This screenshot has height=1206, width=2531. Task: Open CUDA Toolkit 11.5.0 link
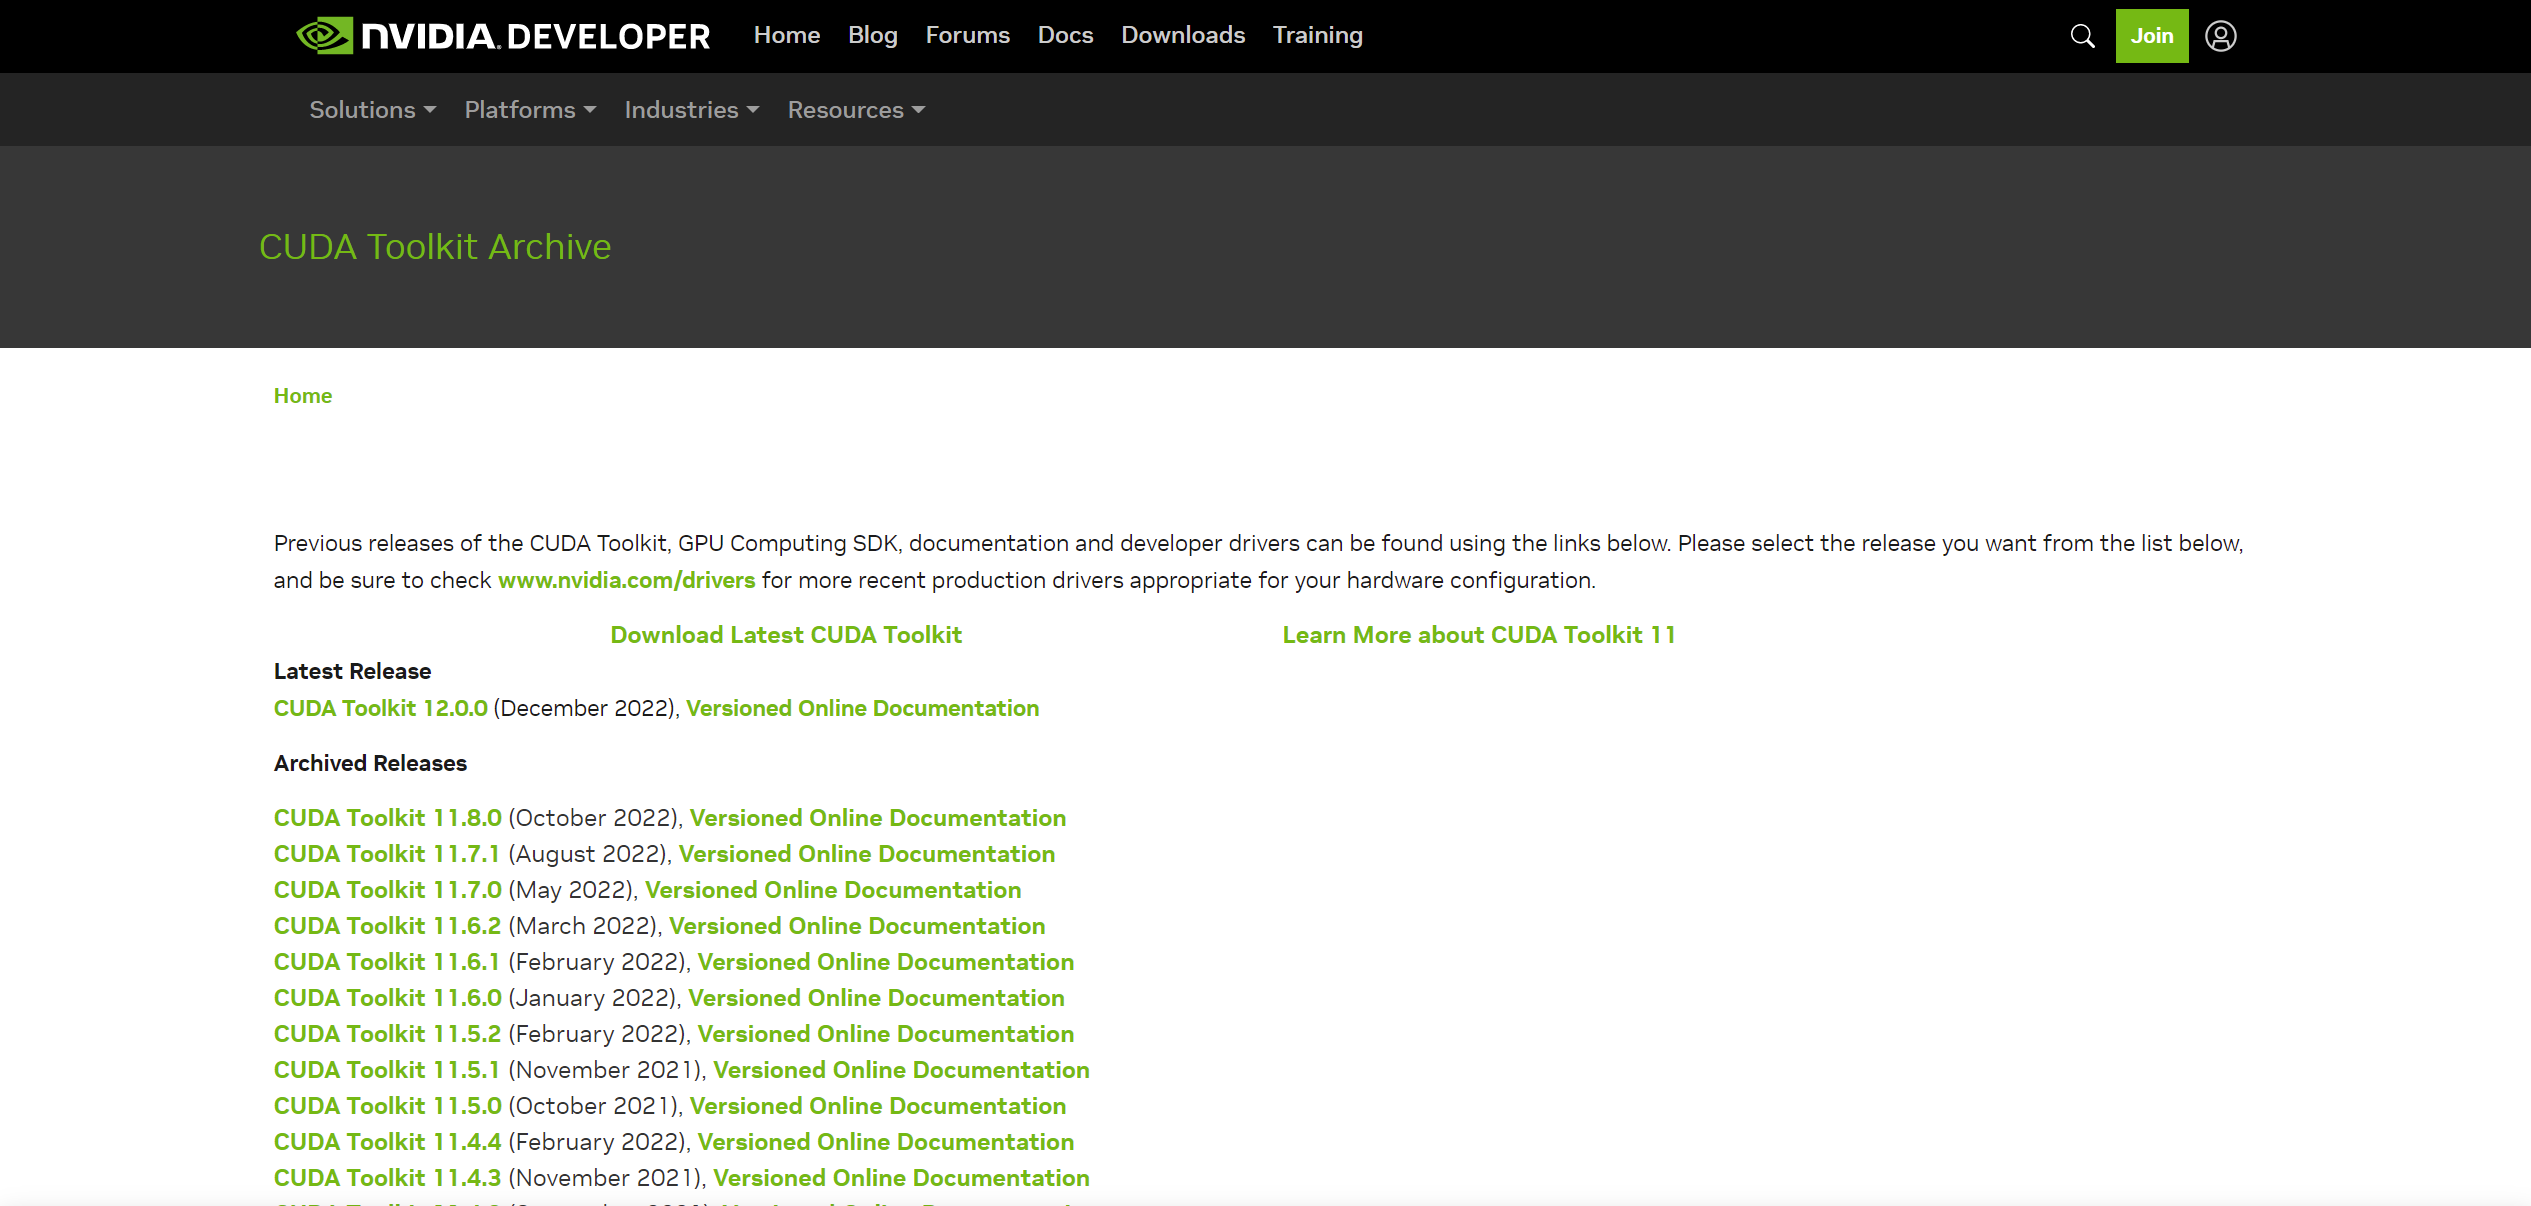tap(388, 1106)
